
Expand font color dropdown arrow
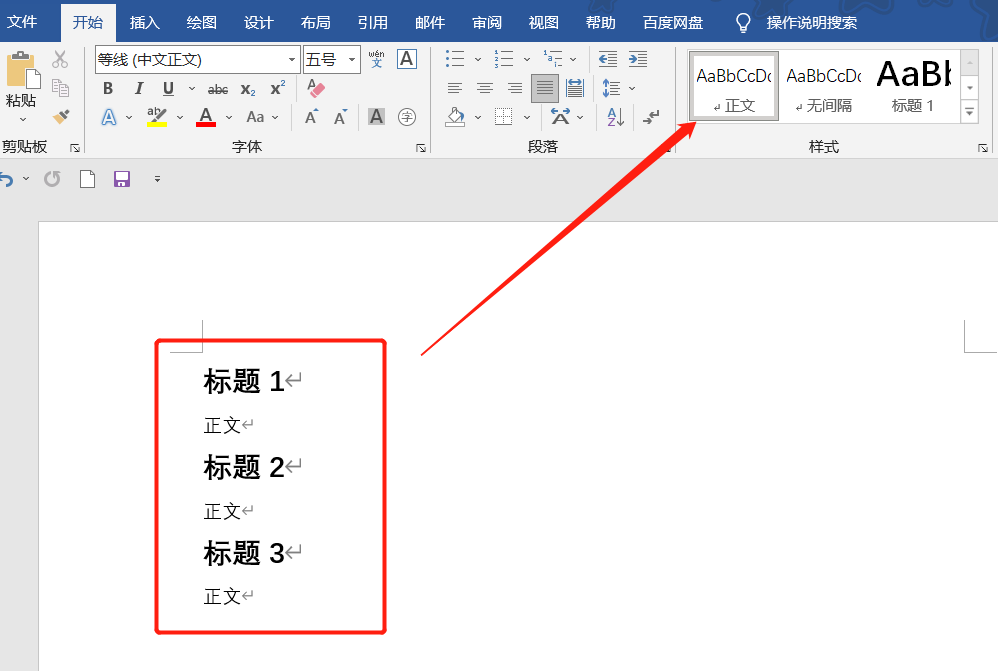228,117
